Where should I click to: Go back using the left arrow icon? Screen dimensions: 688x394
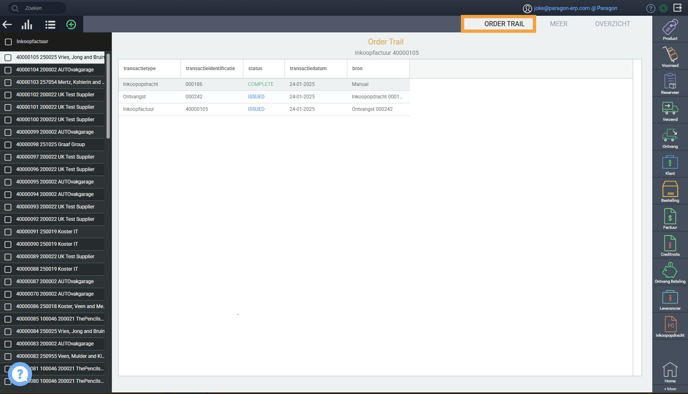(x=7, y=25)
